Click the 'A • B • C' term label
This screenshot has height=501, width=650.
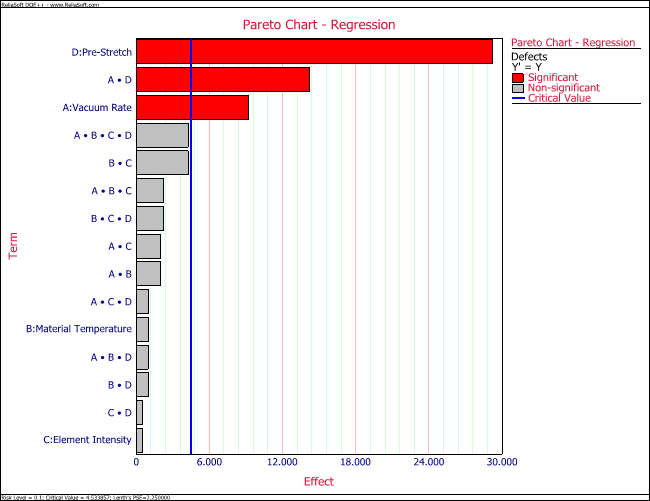tap(111, 191)
